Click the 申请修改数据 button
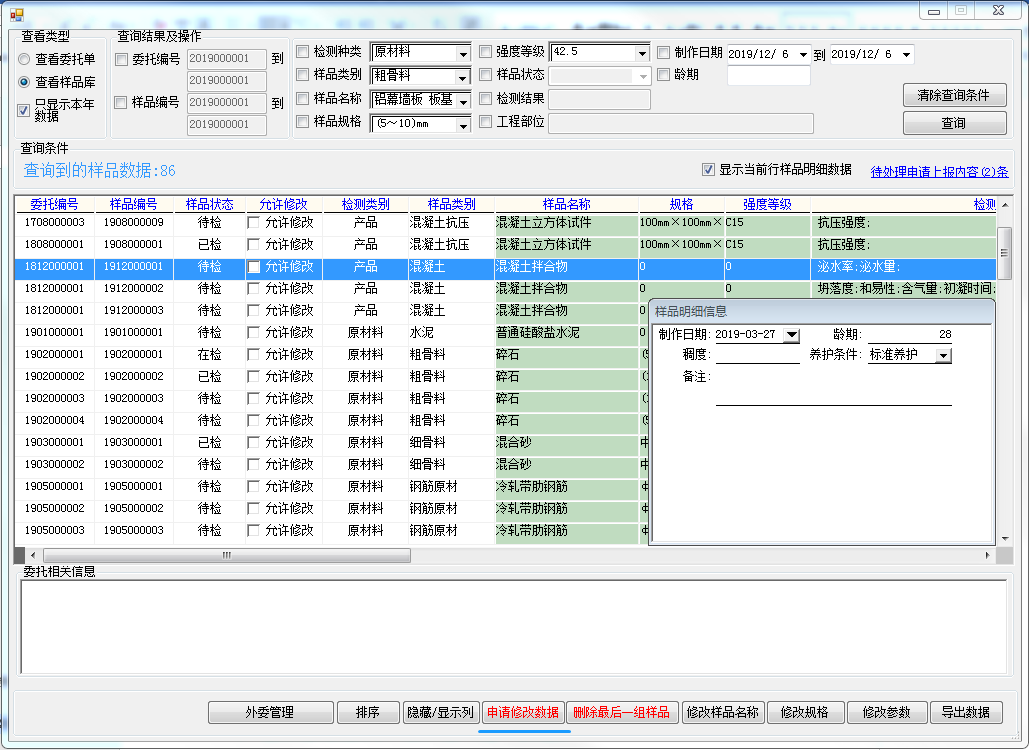The width and height of the screenshot is (1029, 750). tap(522, 712)
